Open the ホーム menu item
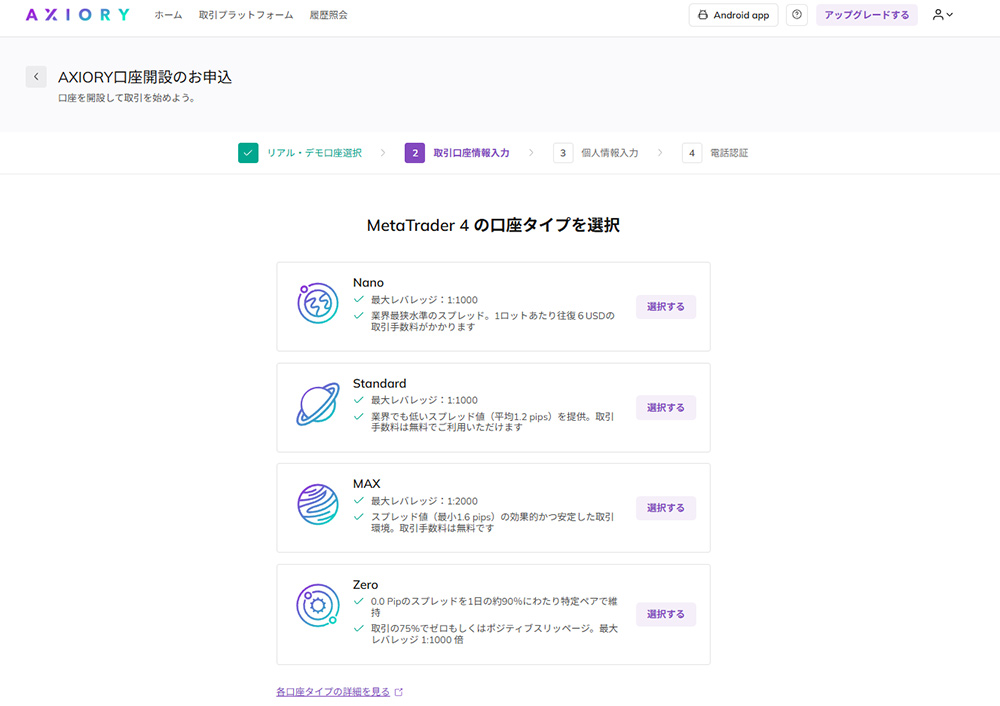The height and width of the screenshot is (706, 1000). point(168,15)
